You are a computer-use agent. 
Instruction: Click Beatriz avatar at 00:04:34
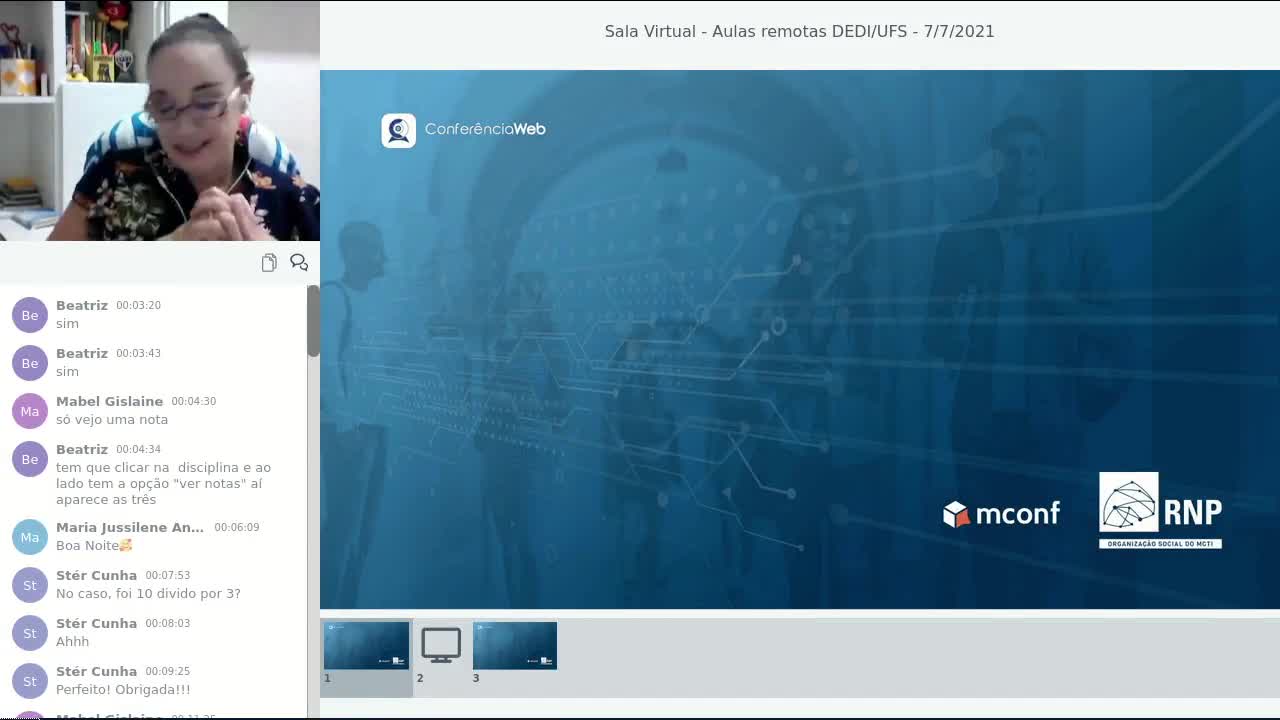click(x=30, y=459)
